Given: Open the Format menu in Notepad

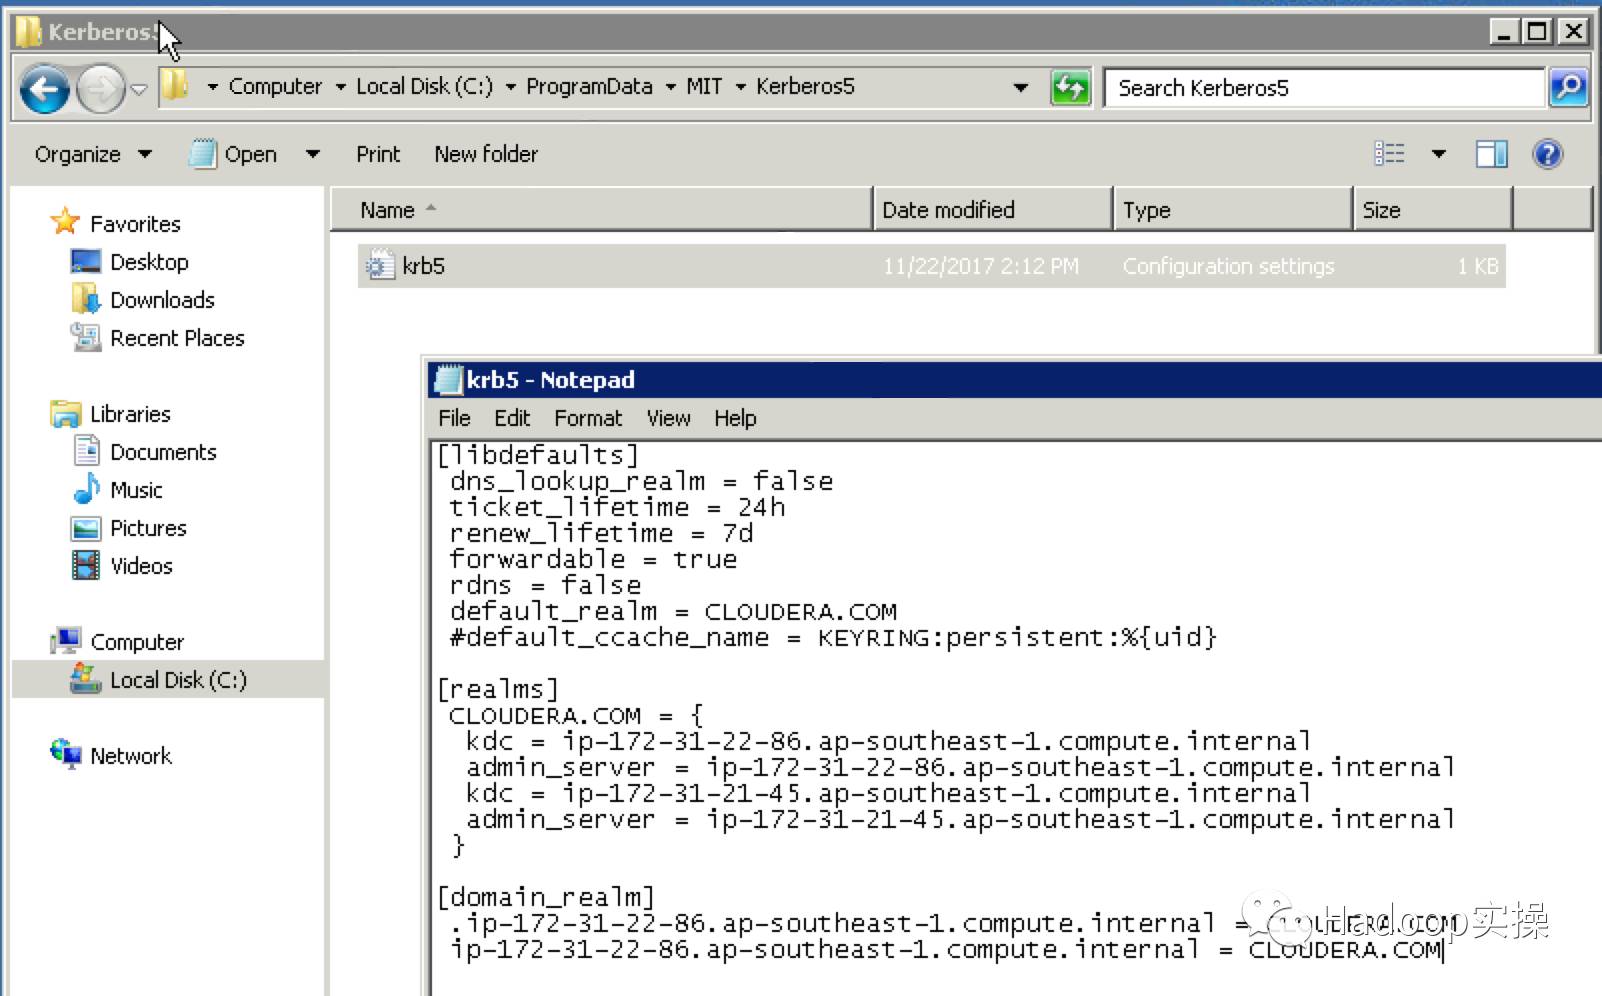Looking at the screenshot, I should coord(588,418).
